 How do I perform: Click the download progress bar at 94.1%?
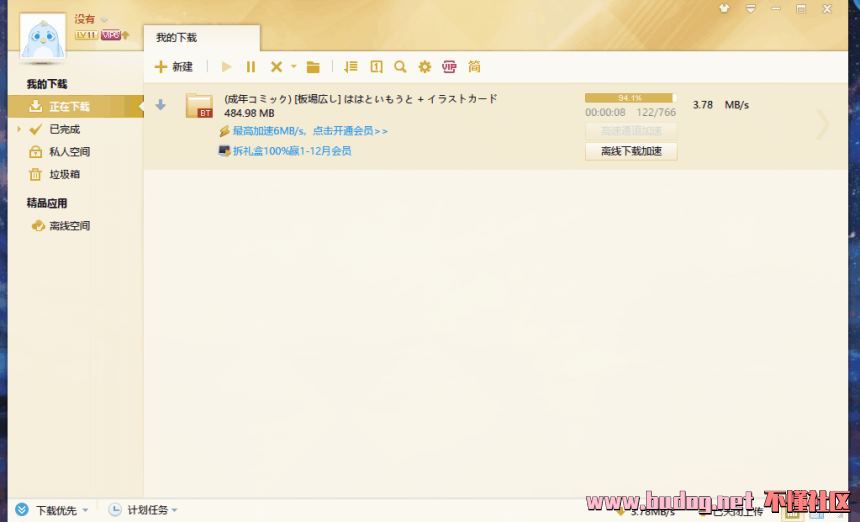tap(629, 98)
